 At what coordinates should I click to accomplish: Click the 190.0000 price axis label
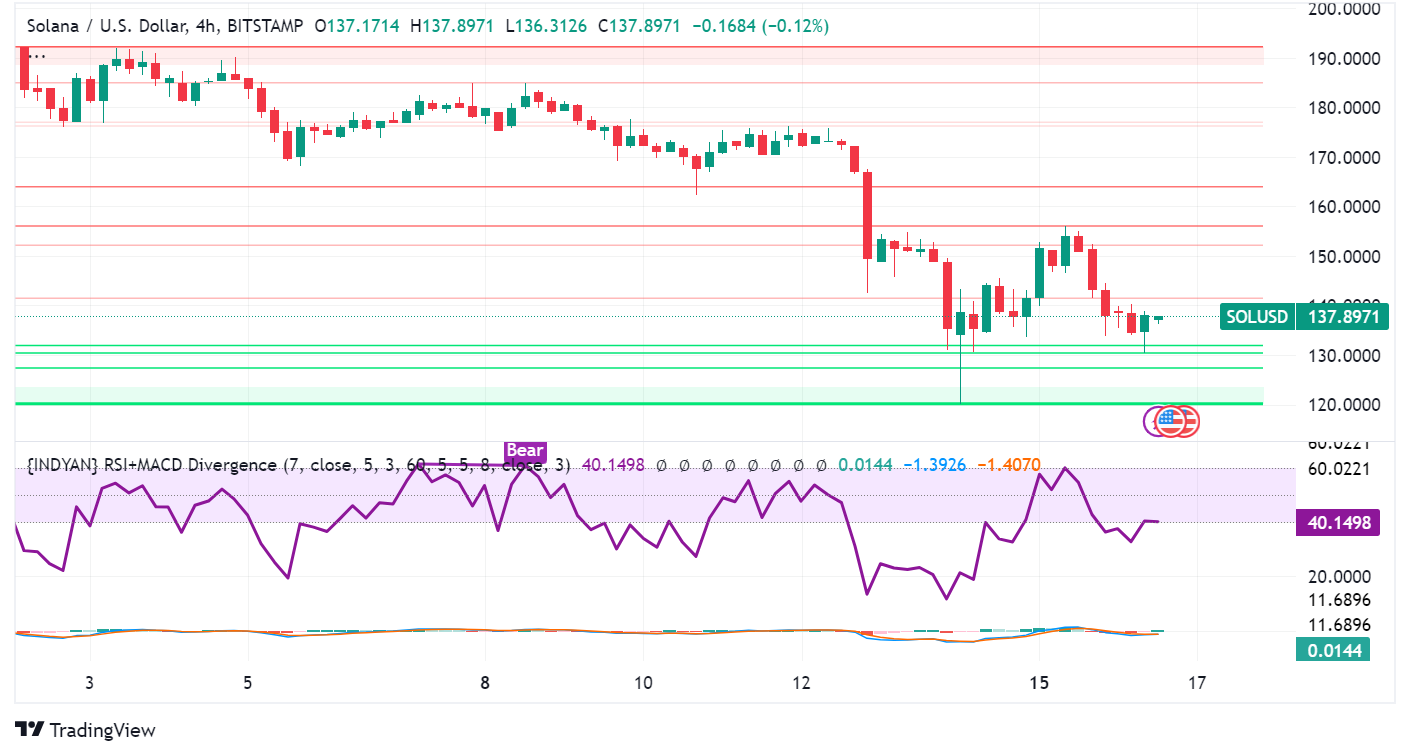(1344, 58)
